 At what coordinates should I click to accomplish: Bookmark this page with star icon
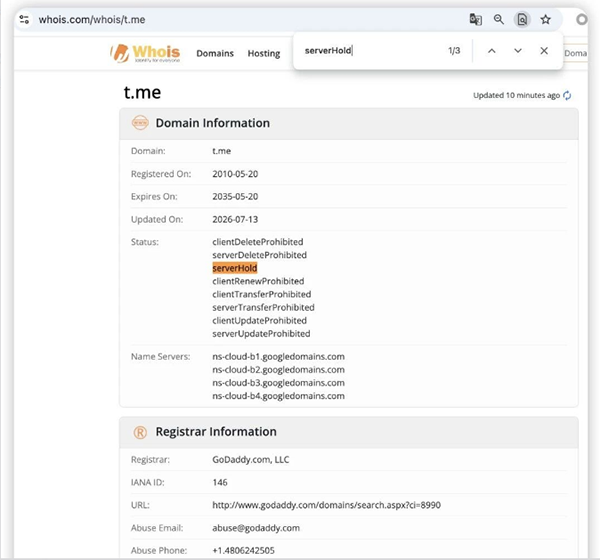coord(546,19)
